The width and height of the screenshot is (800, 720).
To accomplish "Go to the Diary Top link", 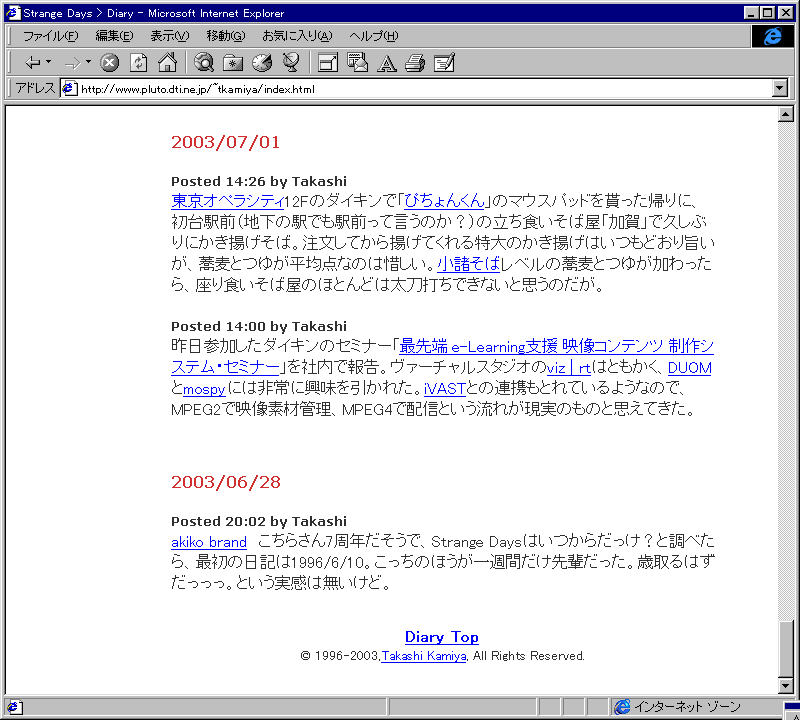I will 441,637.
